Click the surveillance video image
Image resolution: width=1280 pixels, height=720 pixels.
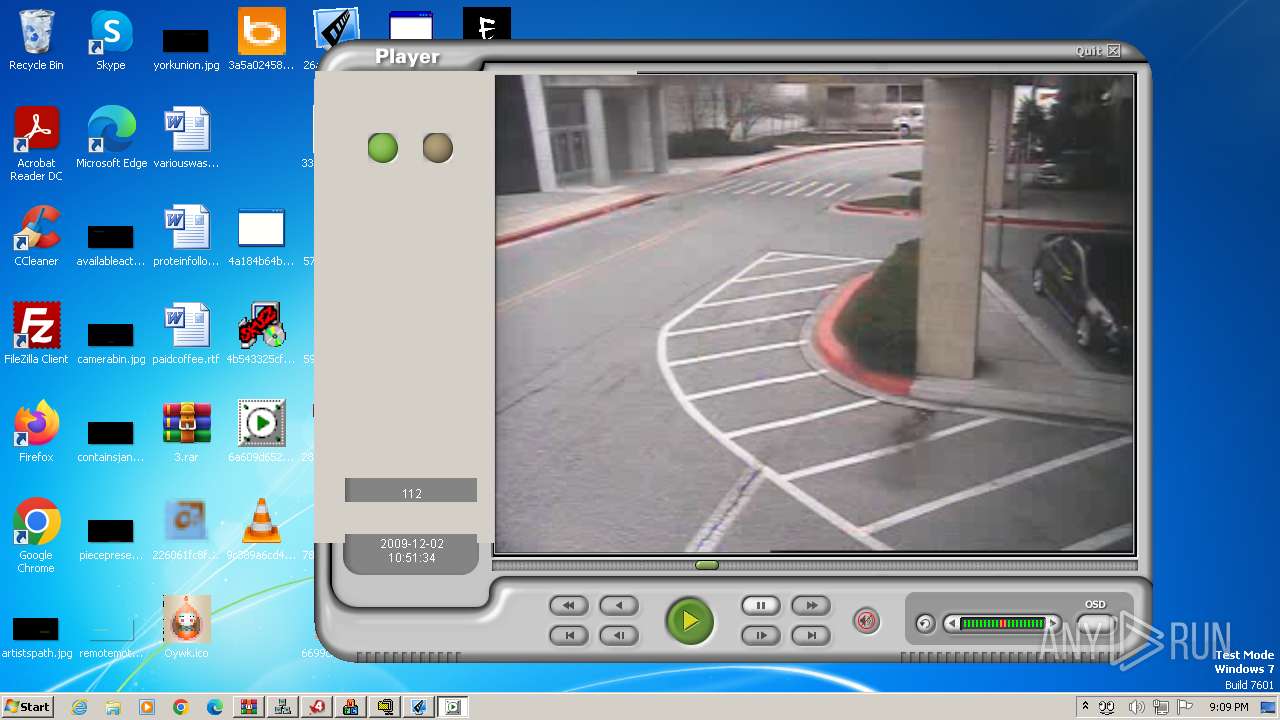point(815,314)
